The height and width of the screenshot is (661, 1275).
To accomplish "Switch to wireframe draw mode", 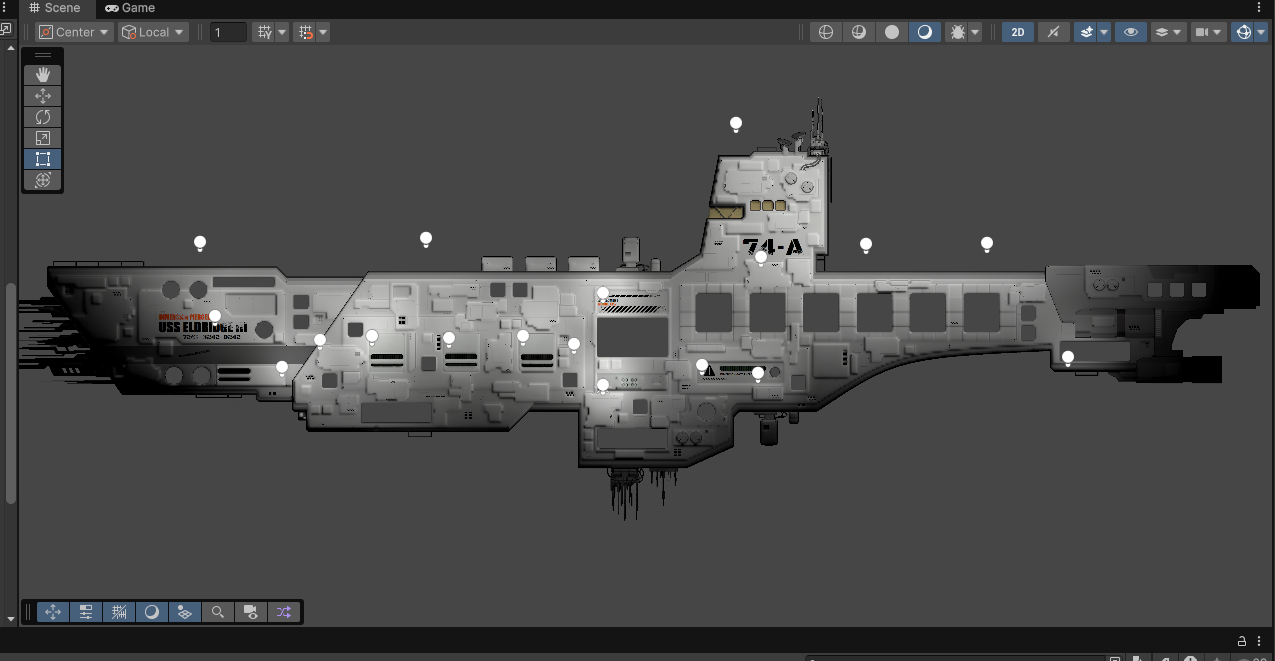I will [826, 32].
